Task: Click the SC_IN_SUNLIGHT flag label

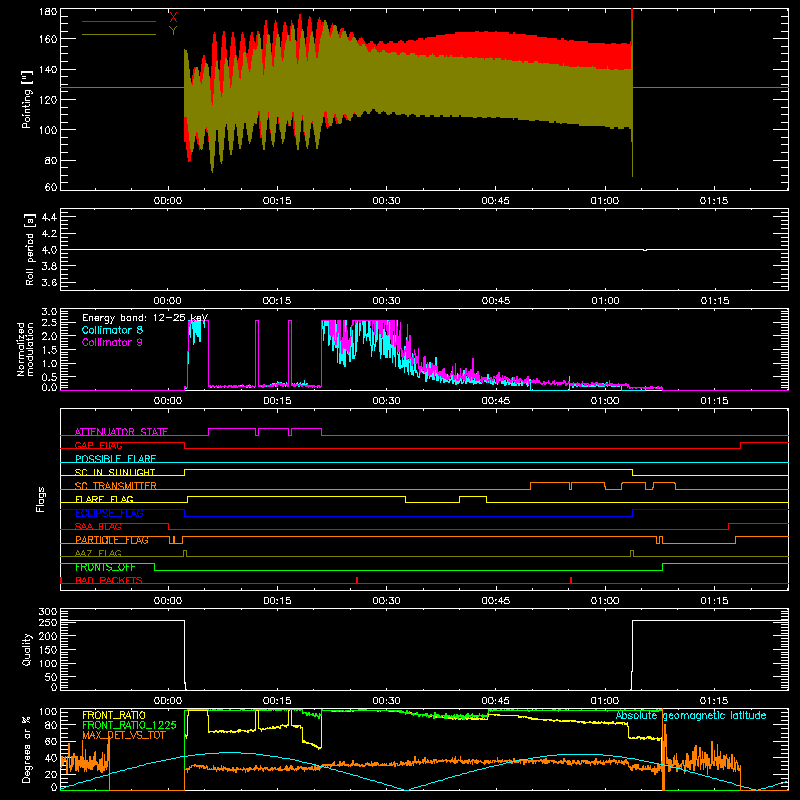Action: pos(115,472)
